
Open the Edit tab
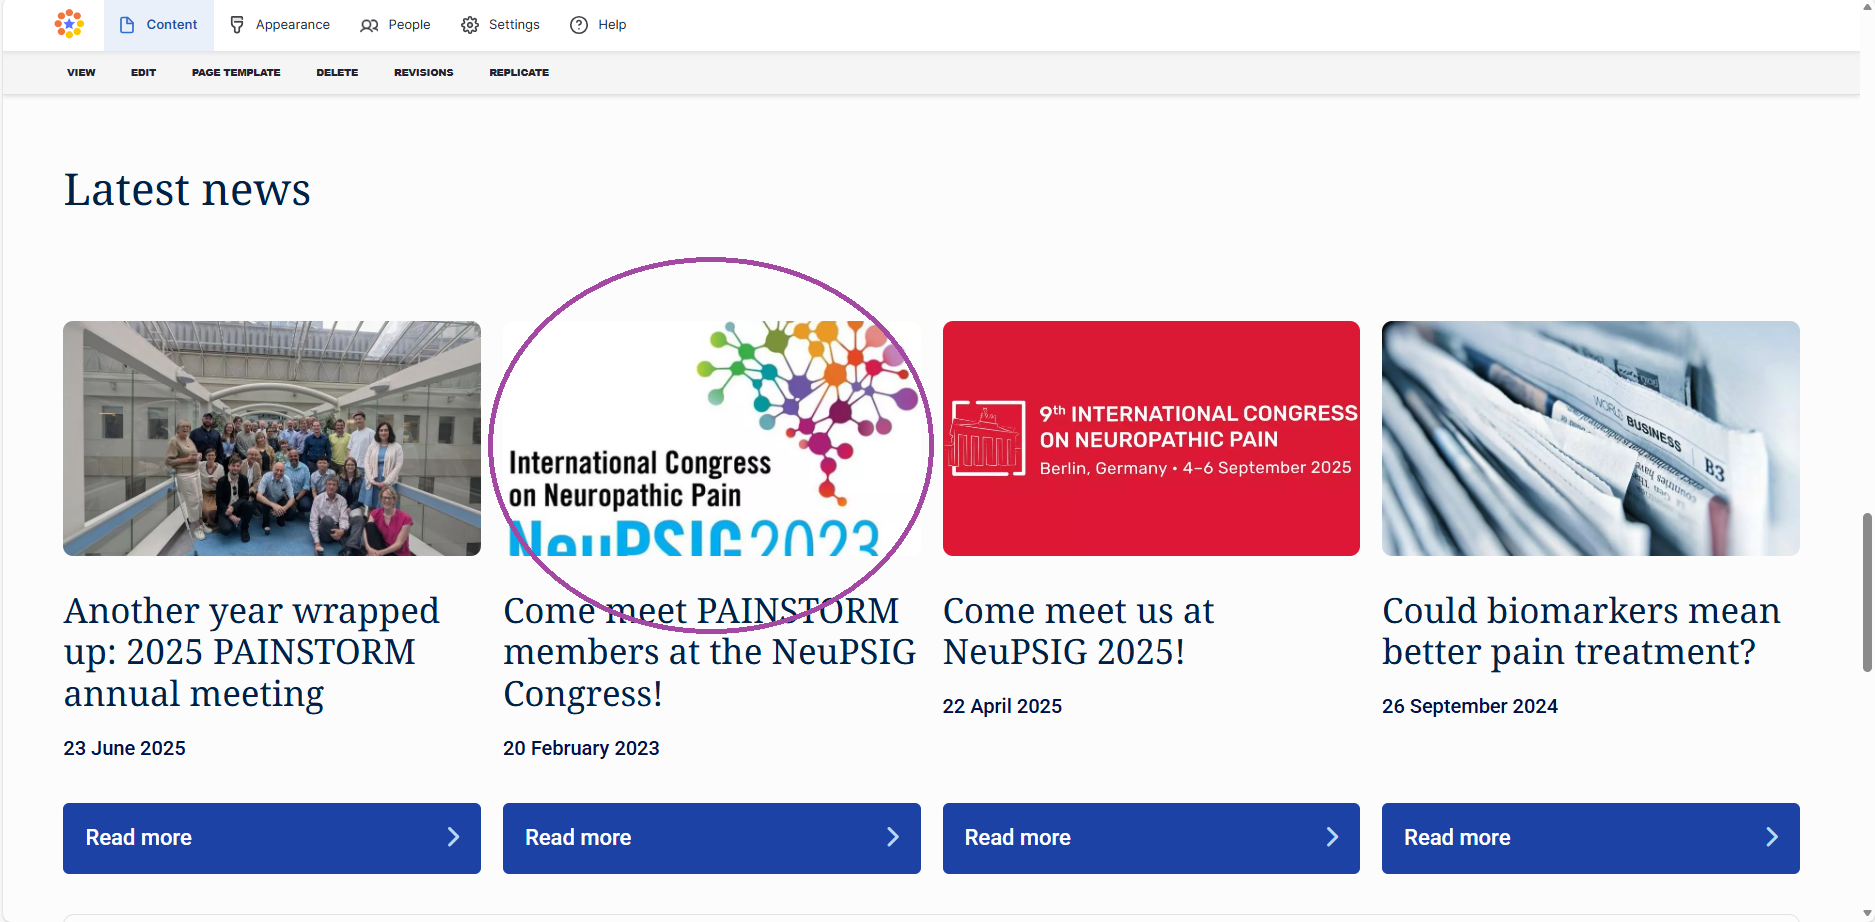tap(143, 73)
